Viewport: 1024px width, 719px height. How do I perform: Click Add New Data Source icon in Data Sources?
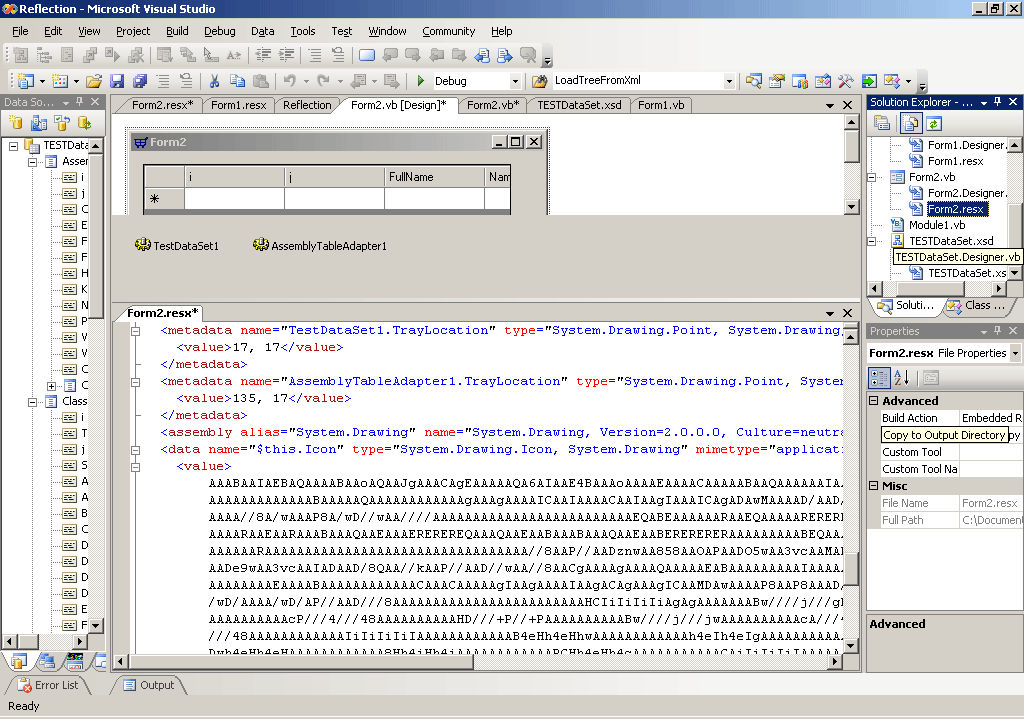tap(16, 122)
